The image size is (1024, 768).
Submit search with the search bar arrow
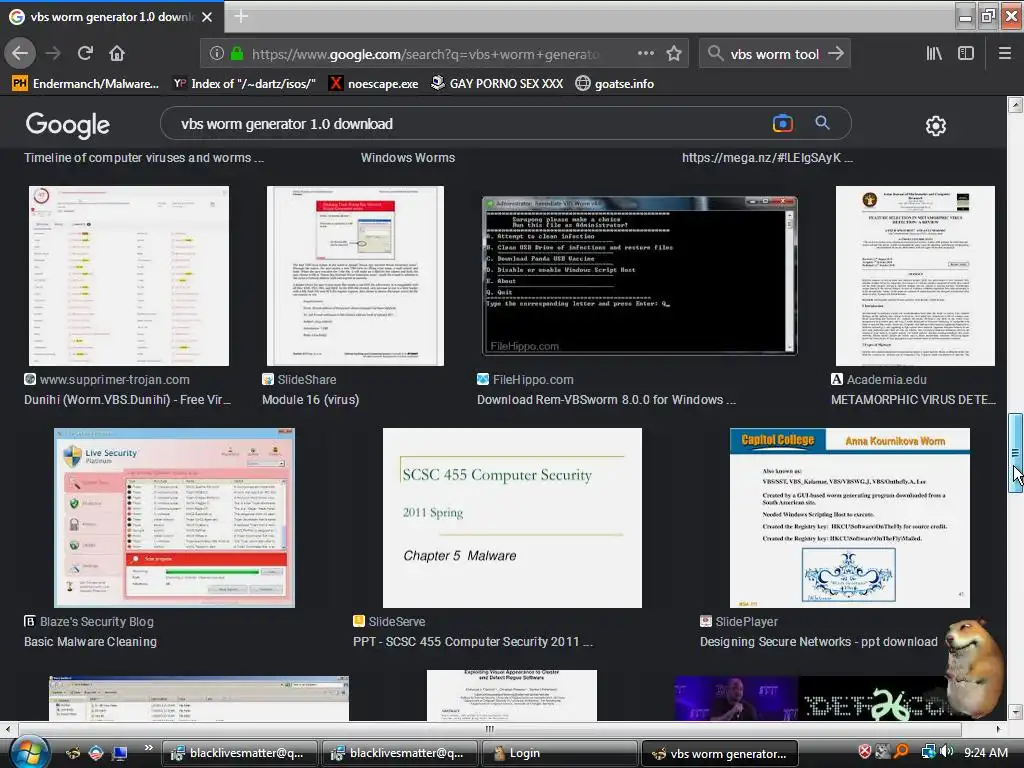tap(836, 54)
